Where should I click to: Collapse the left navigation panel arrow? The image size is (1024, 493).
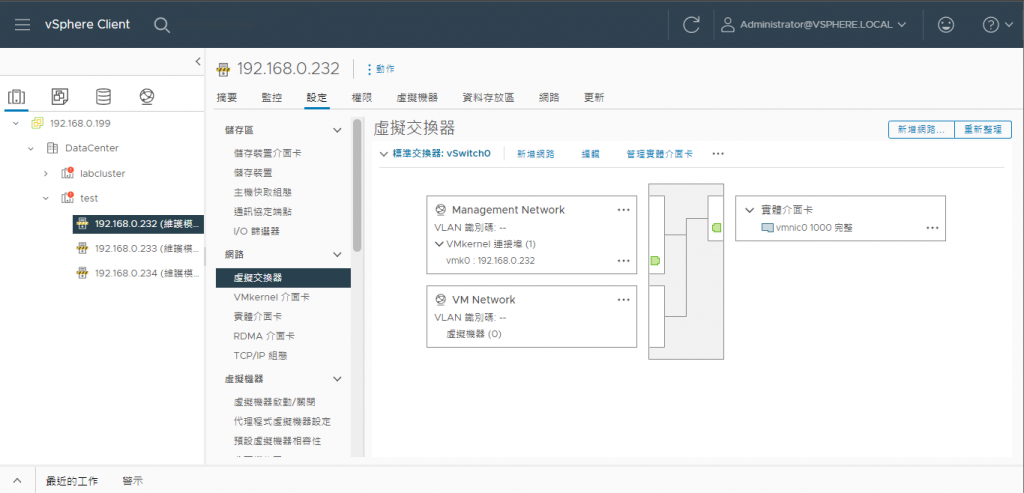coord(197,62)
